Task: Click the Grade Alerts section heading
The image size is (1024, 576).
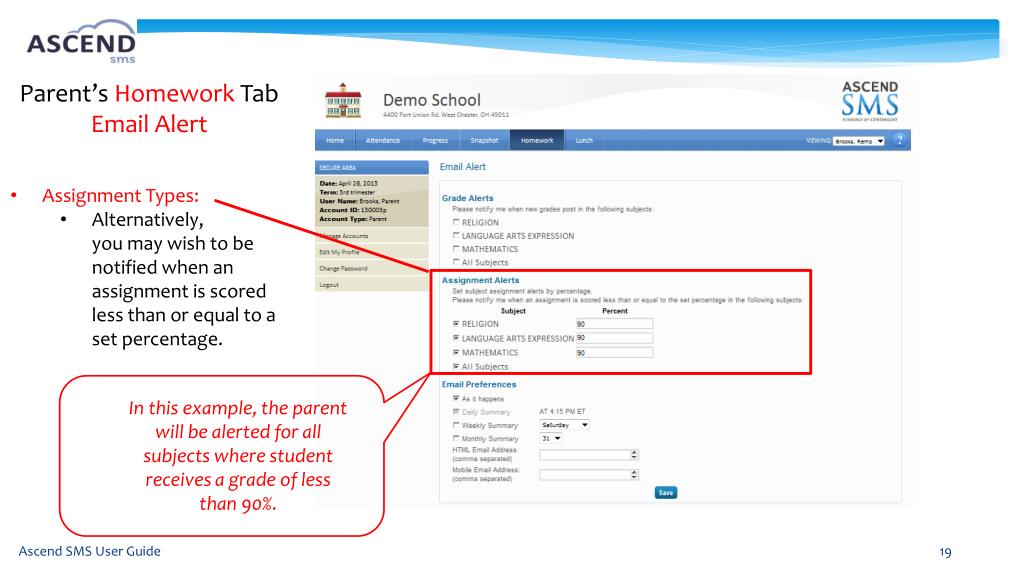Action: (x=468, y=198)
